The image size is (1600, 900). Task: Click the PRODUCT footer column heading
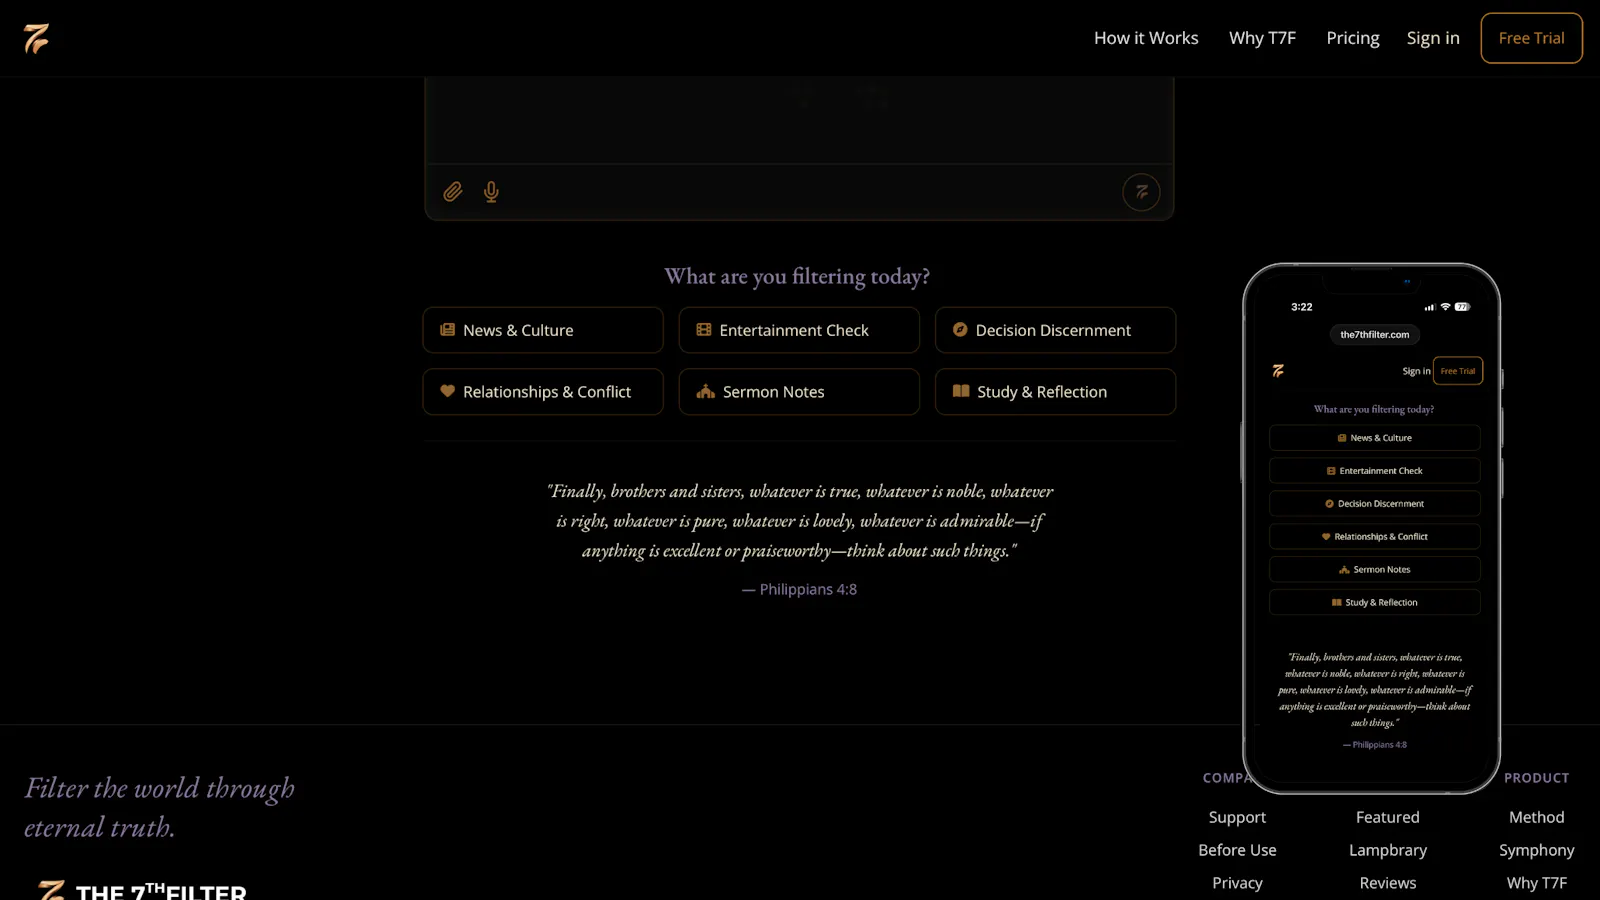(x=1536, y=778)
